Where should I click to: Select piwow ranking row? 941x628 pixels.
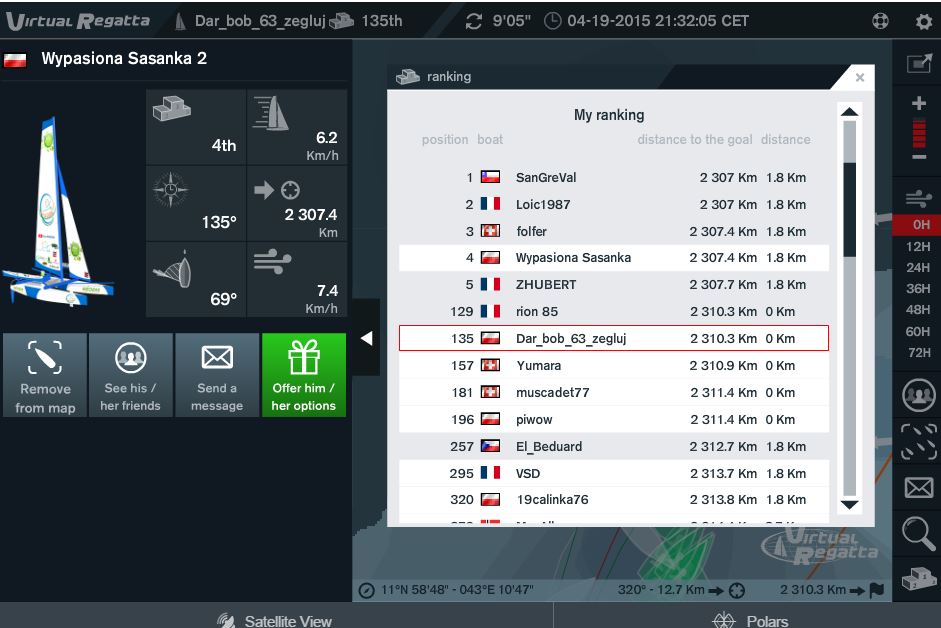[x=614, y=419]
